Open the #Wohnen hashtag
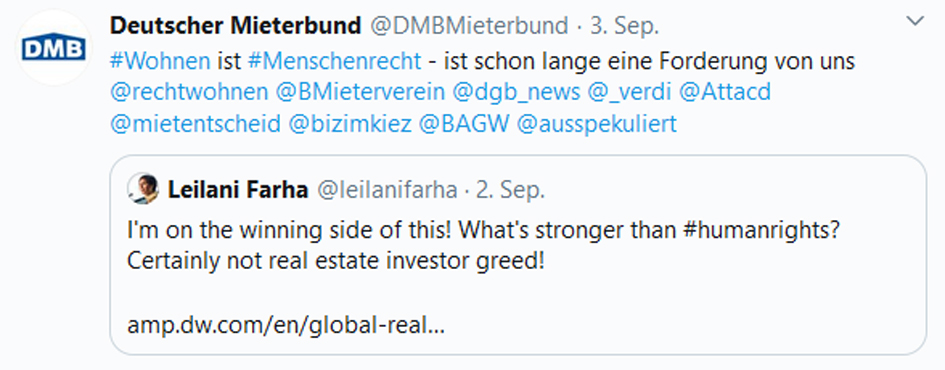Screen dimensions: 945x370 click(160, 61)
